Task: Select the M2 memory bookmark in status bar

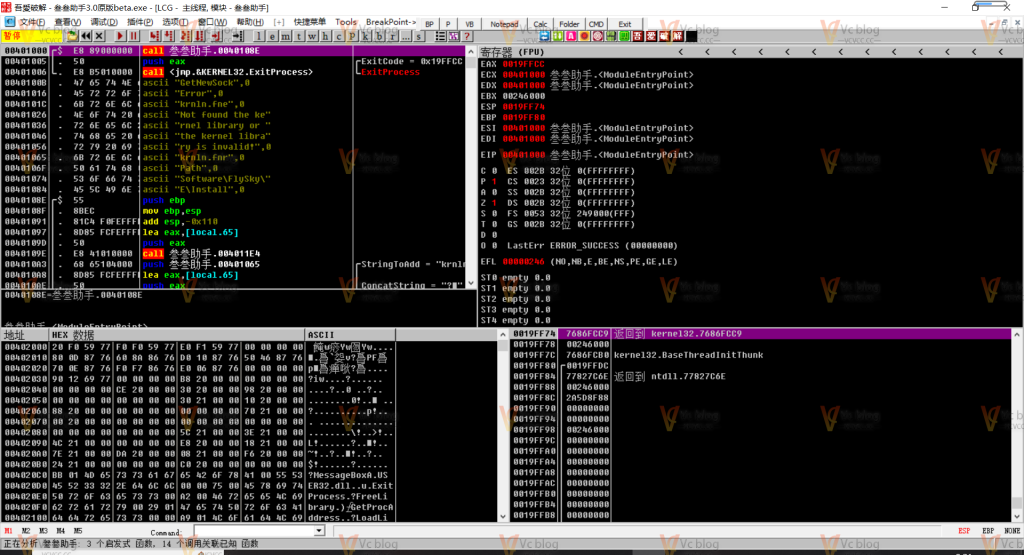Action: (x=27, y=531)
